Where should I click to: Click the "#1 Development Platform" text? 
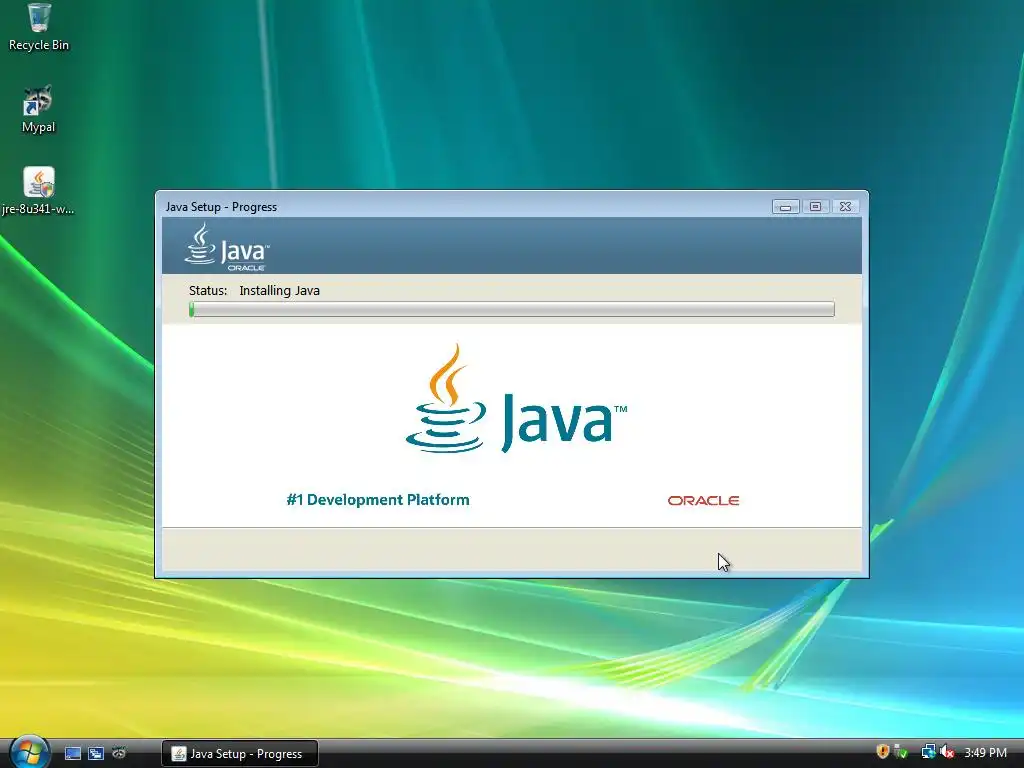378,500
